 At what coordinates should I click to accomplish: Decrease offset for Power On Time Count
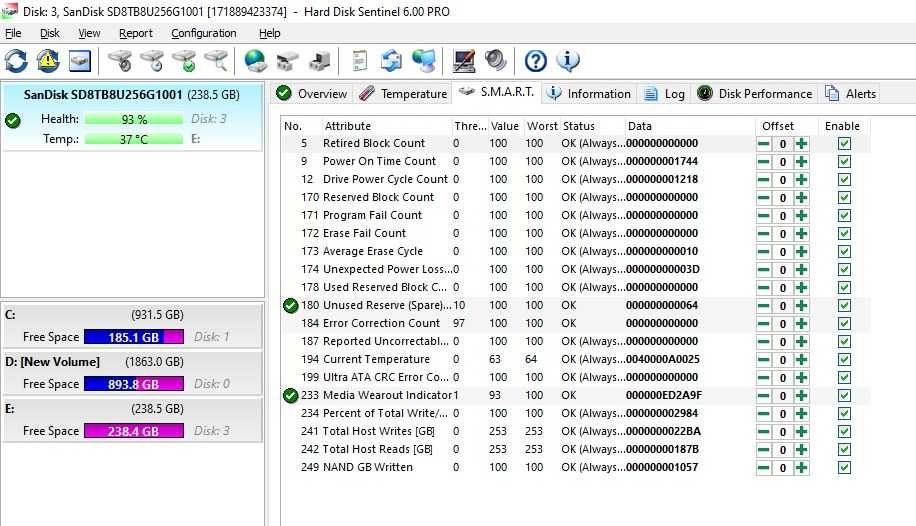point(764,162)
